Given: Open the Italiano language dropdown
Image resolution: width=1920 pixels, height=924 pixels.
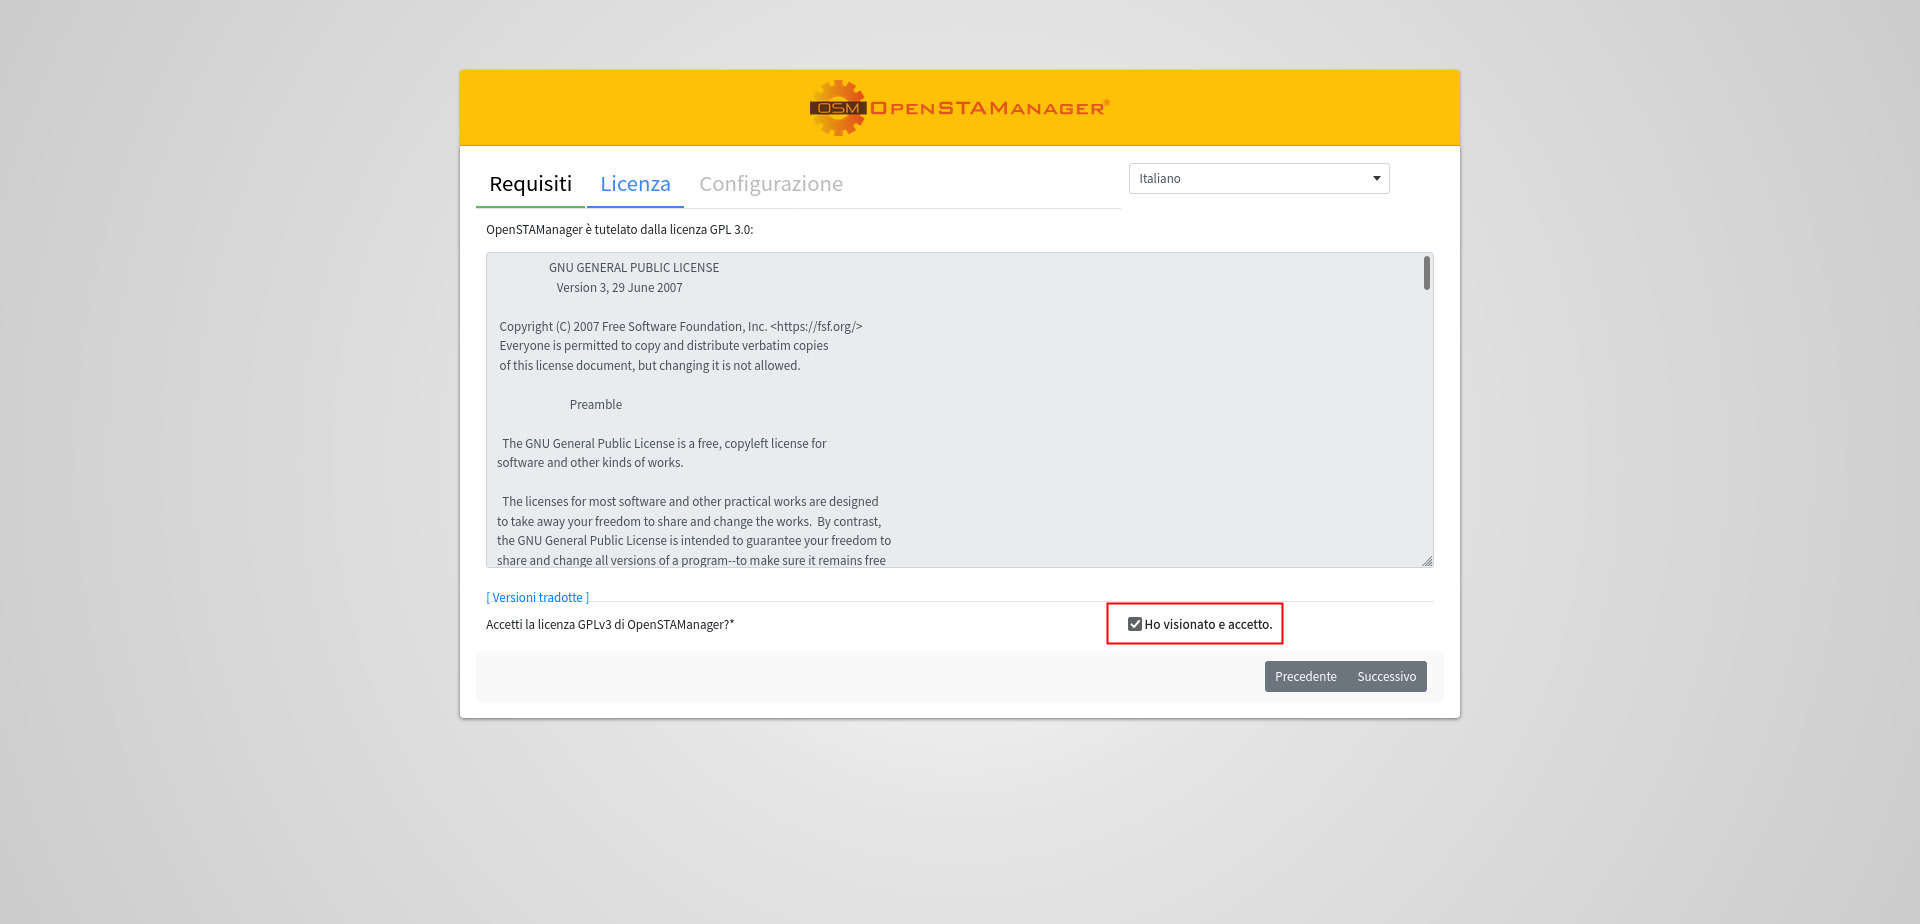Looking at the screenshot, I should 1259,178.
